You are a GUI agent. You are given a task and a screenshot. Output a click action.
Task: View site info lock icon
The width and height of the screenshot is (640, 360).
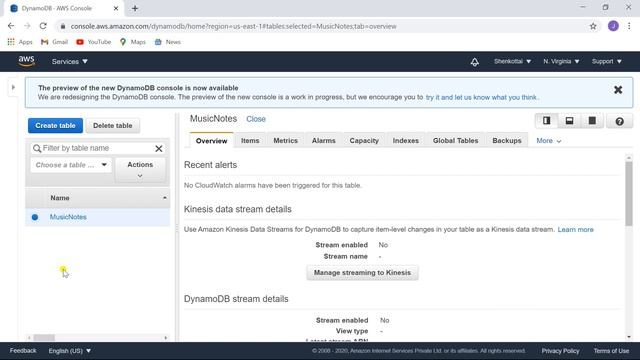(x=62, y=26)
